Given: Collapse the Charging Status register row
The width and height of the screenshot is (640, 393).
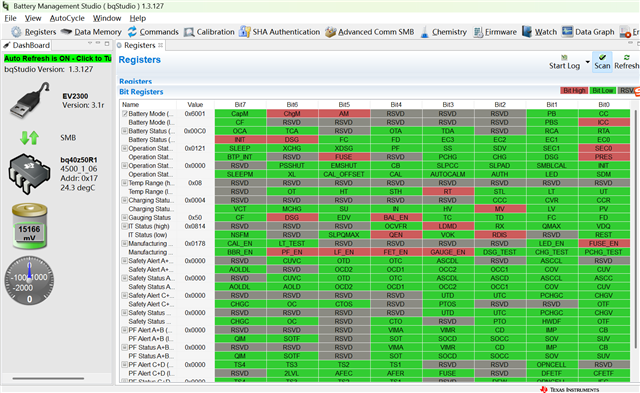Looking at the screenshot, I should [125, 200].
